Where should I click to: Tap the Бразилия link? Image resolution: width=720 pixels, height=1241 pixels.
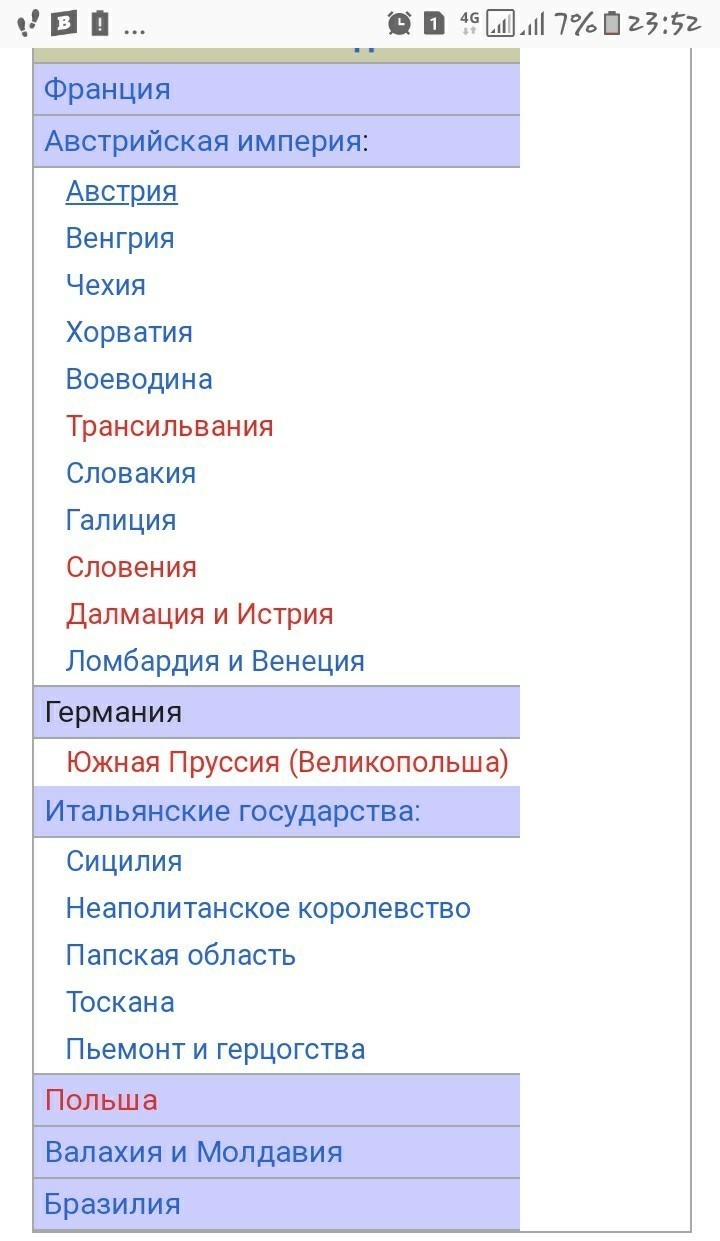pyautogui.click(x=112, y=1204)
